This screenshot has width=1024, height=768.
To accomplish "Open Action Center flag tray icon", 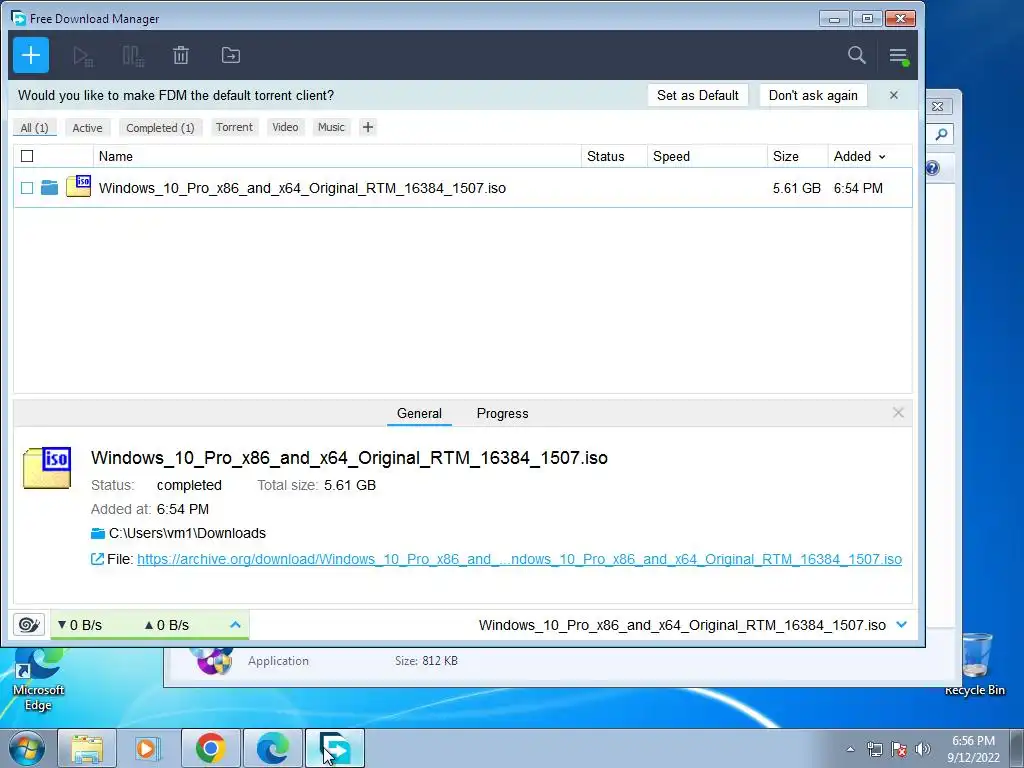I will pos(899,749).
